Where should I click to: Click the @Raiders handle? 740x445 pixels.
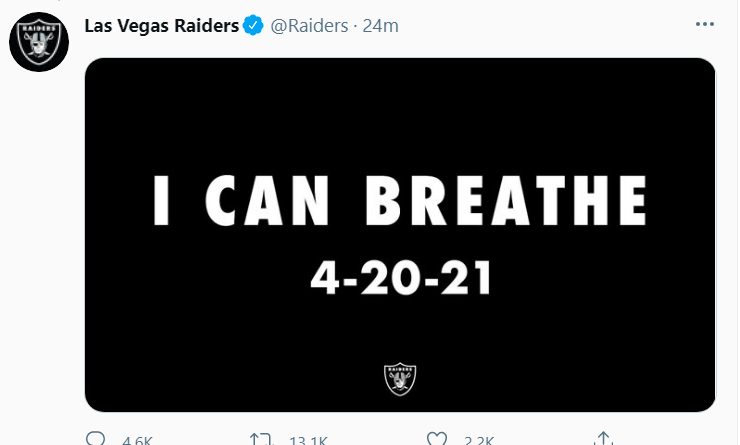309,26
